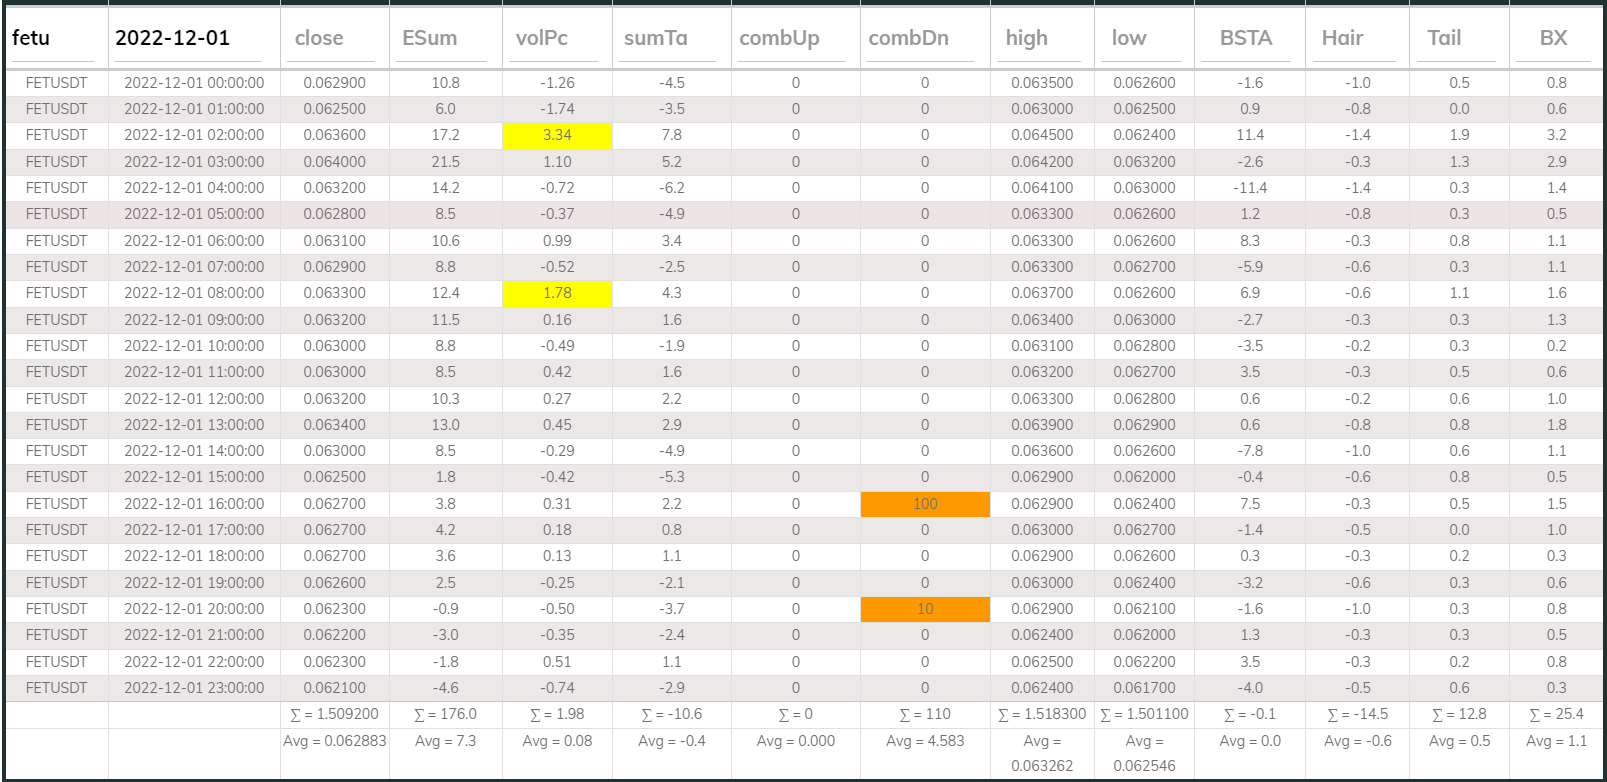
Task: Select the Tail column header
Action: [1443, 38]
